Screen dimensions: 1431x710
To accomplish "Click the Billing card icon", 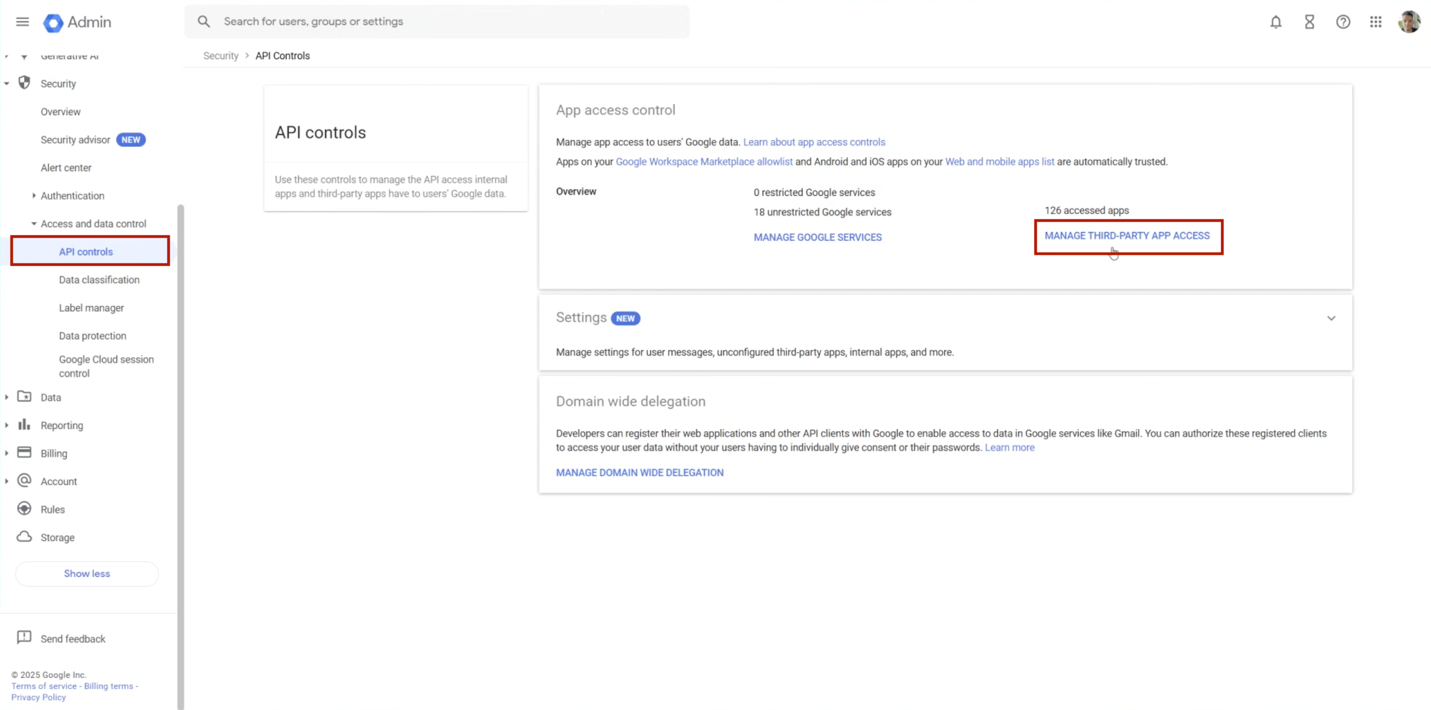I will tap(24, 453).
